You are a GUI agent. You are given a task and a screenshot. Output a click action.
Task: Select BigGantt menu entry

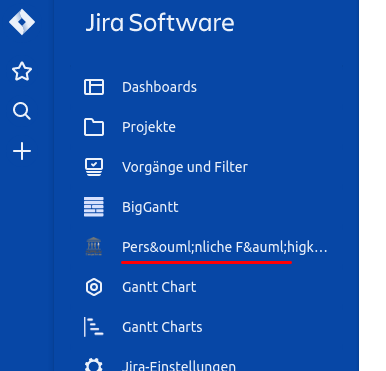click(150, 207)
